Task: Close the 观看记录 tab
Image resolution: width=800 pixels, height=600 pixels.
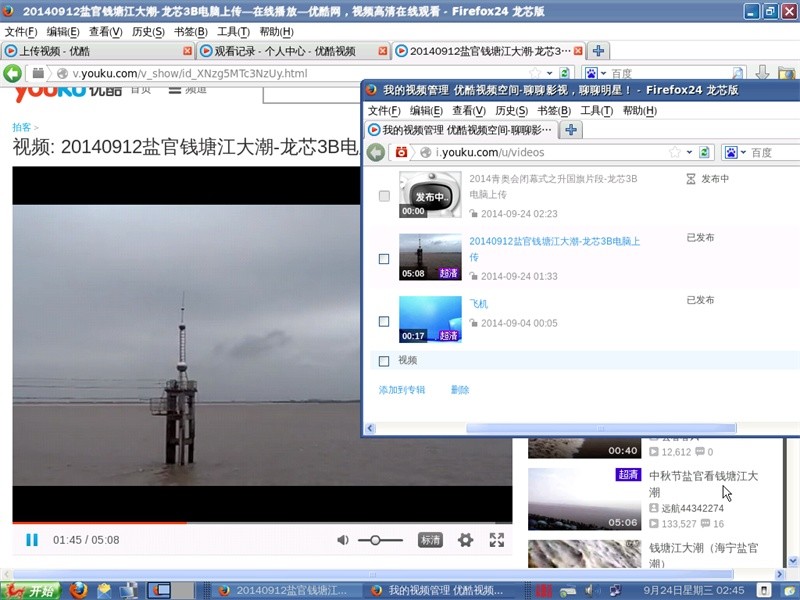Action: 383,51
